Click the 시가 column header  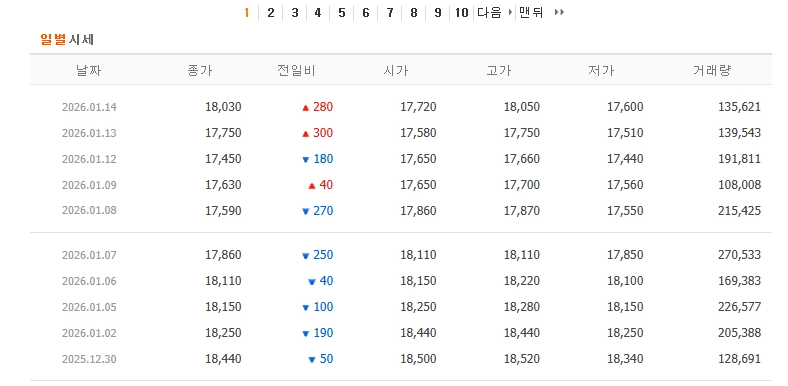pyautogui.click(x=395, y=70)
